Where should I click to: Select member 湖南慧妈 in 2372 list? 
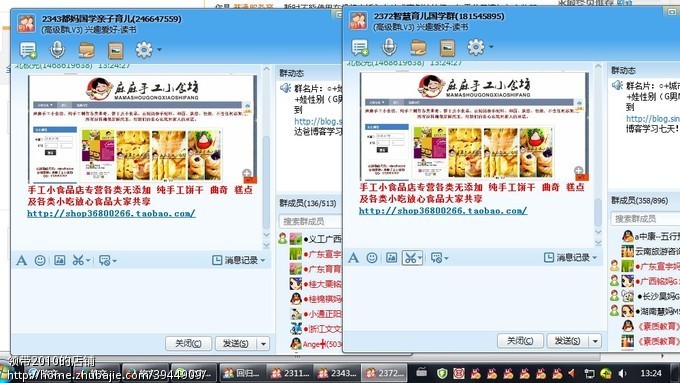pyautogui.click(x=645, y=311)
